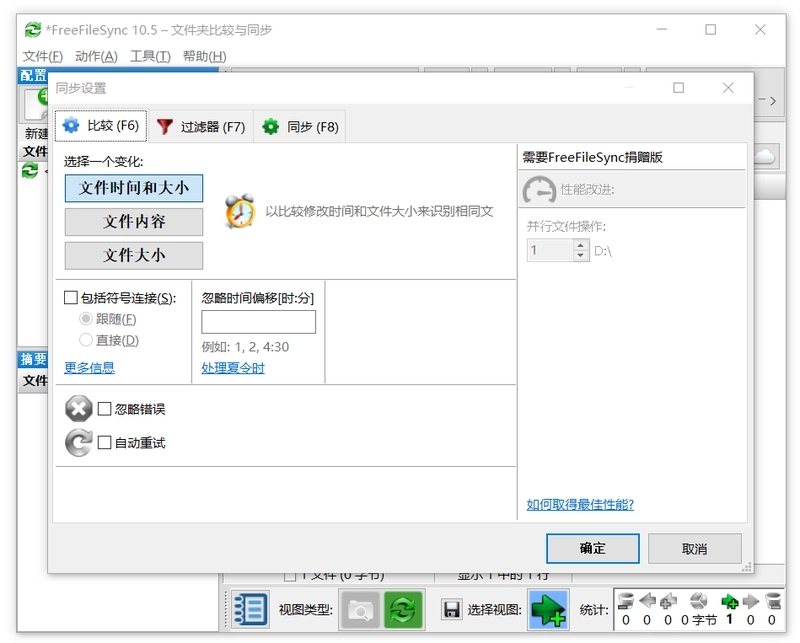
Task: Select the 文件大小 comparison variant
Action: (x=134, y=255)
